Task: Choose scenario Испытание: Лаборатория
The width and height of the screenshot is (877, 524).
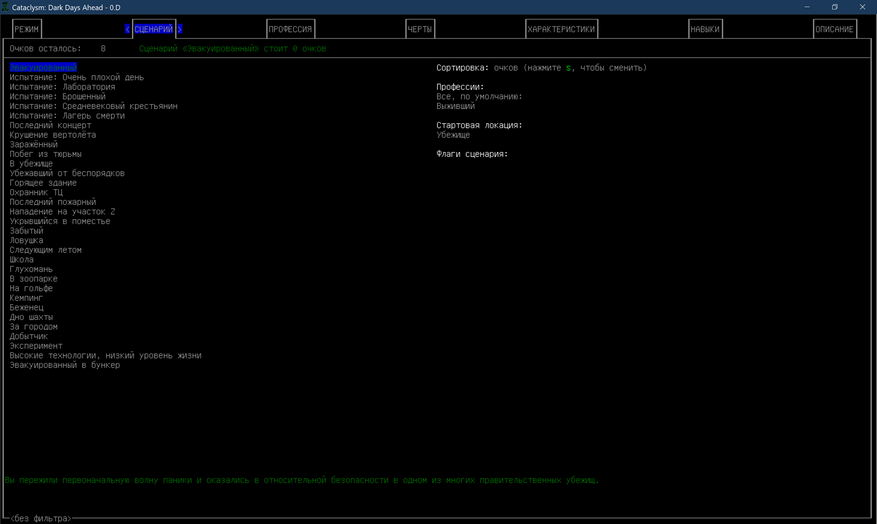Action: click(62, 87)
